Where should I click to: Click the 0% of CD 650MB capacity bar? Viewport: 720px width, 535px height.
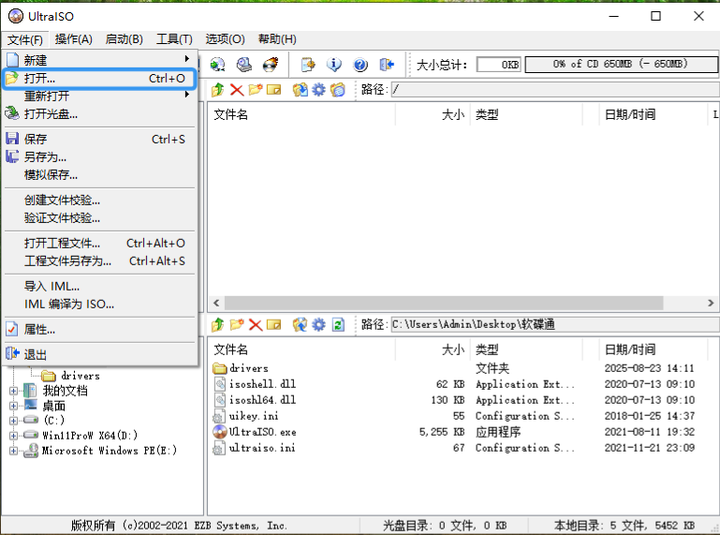click(621, 64)
